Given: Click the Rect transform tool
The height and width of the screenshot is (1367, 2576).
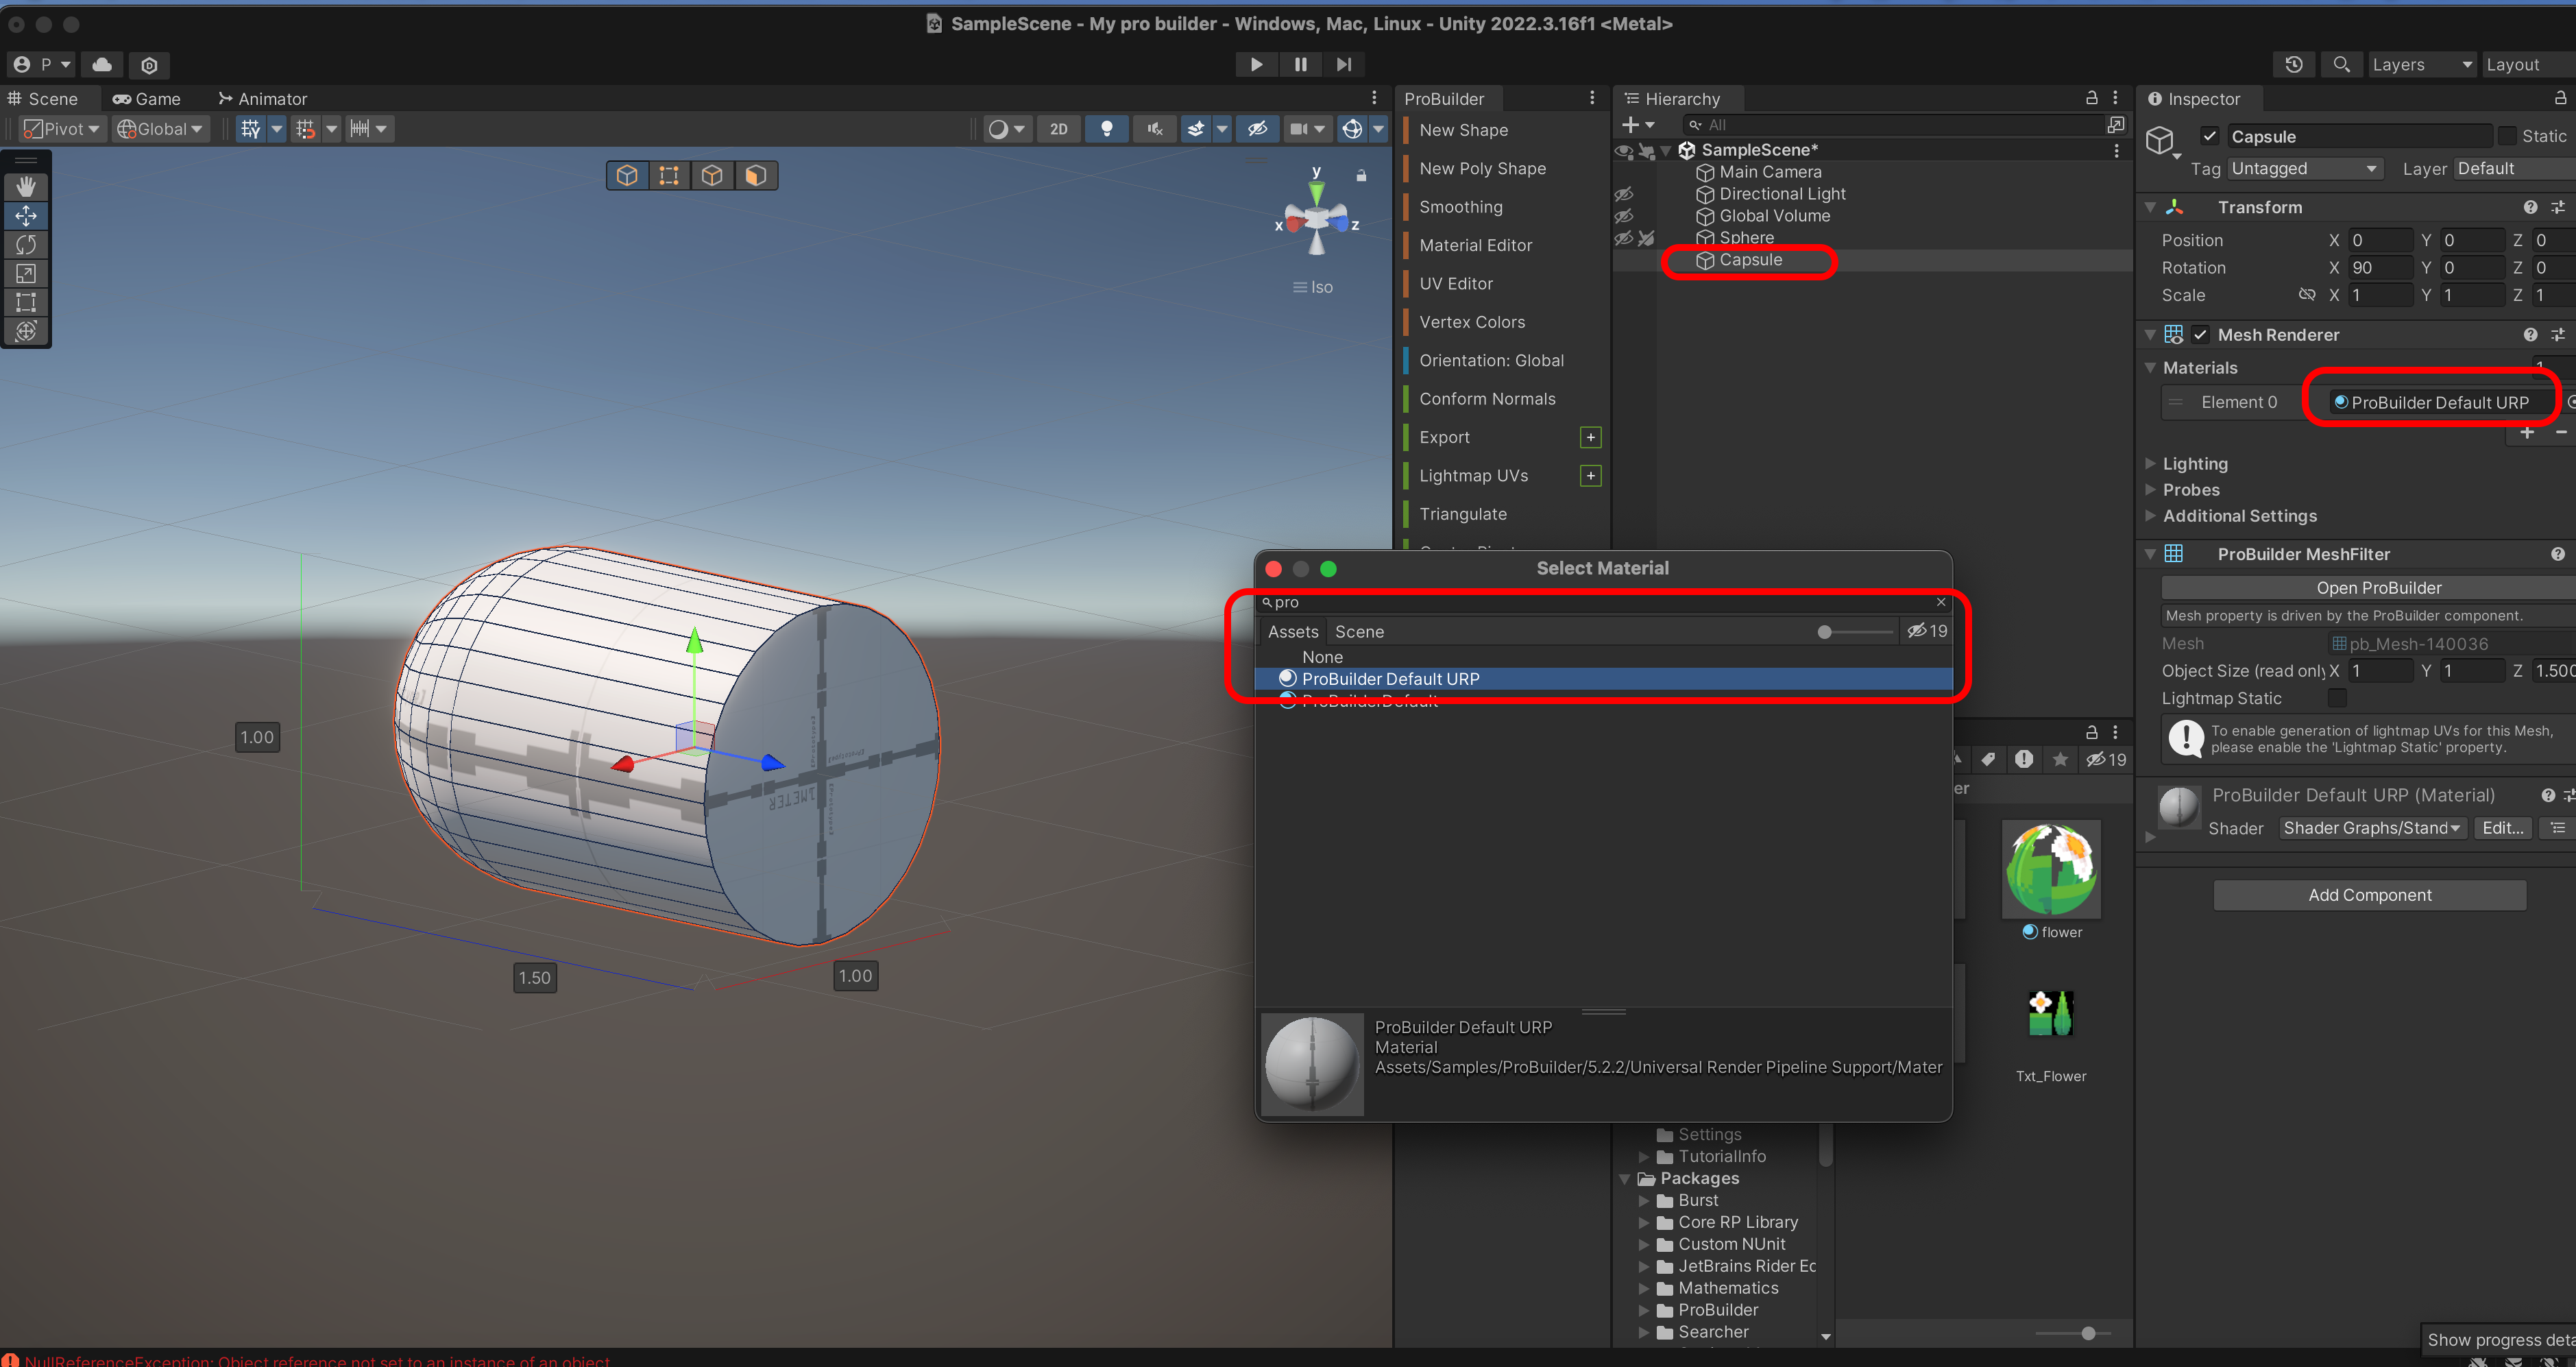Looking at the screenshot, I should tap(26, 302).
